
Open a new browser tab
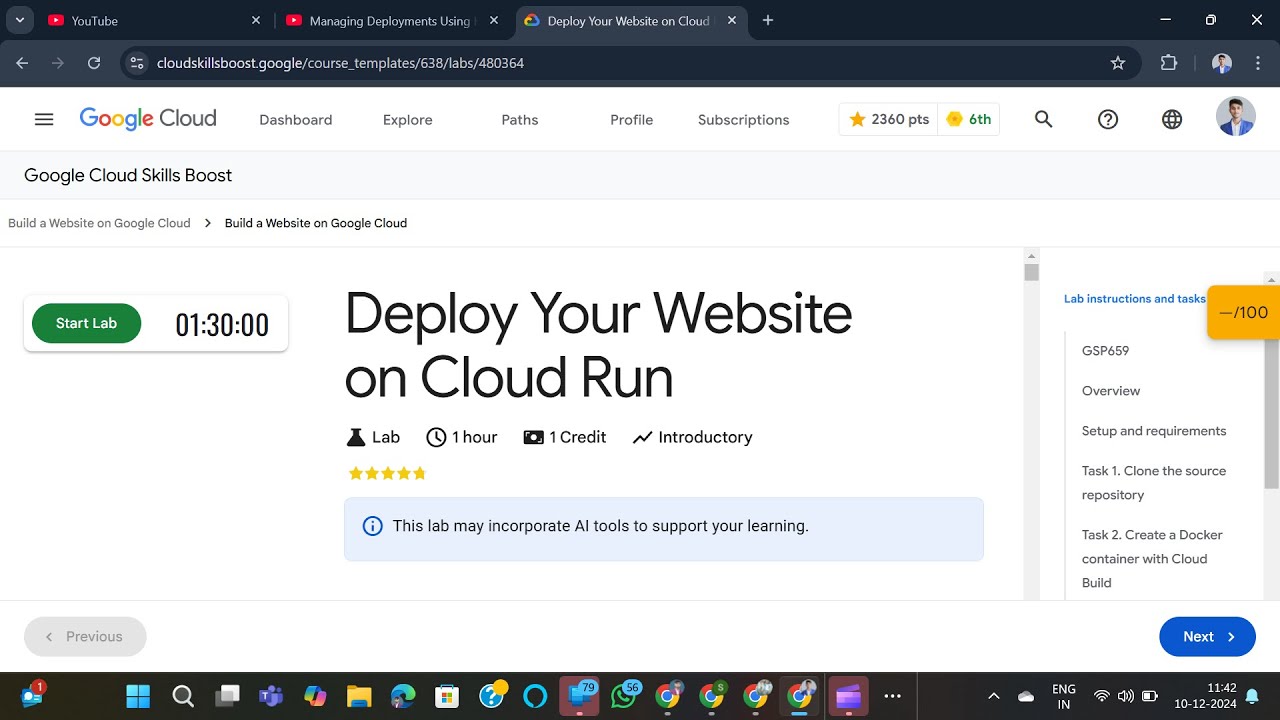768,20
